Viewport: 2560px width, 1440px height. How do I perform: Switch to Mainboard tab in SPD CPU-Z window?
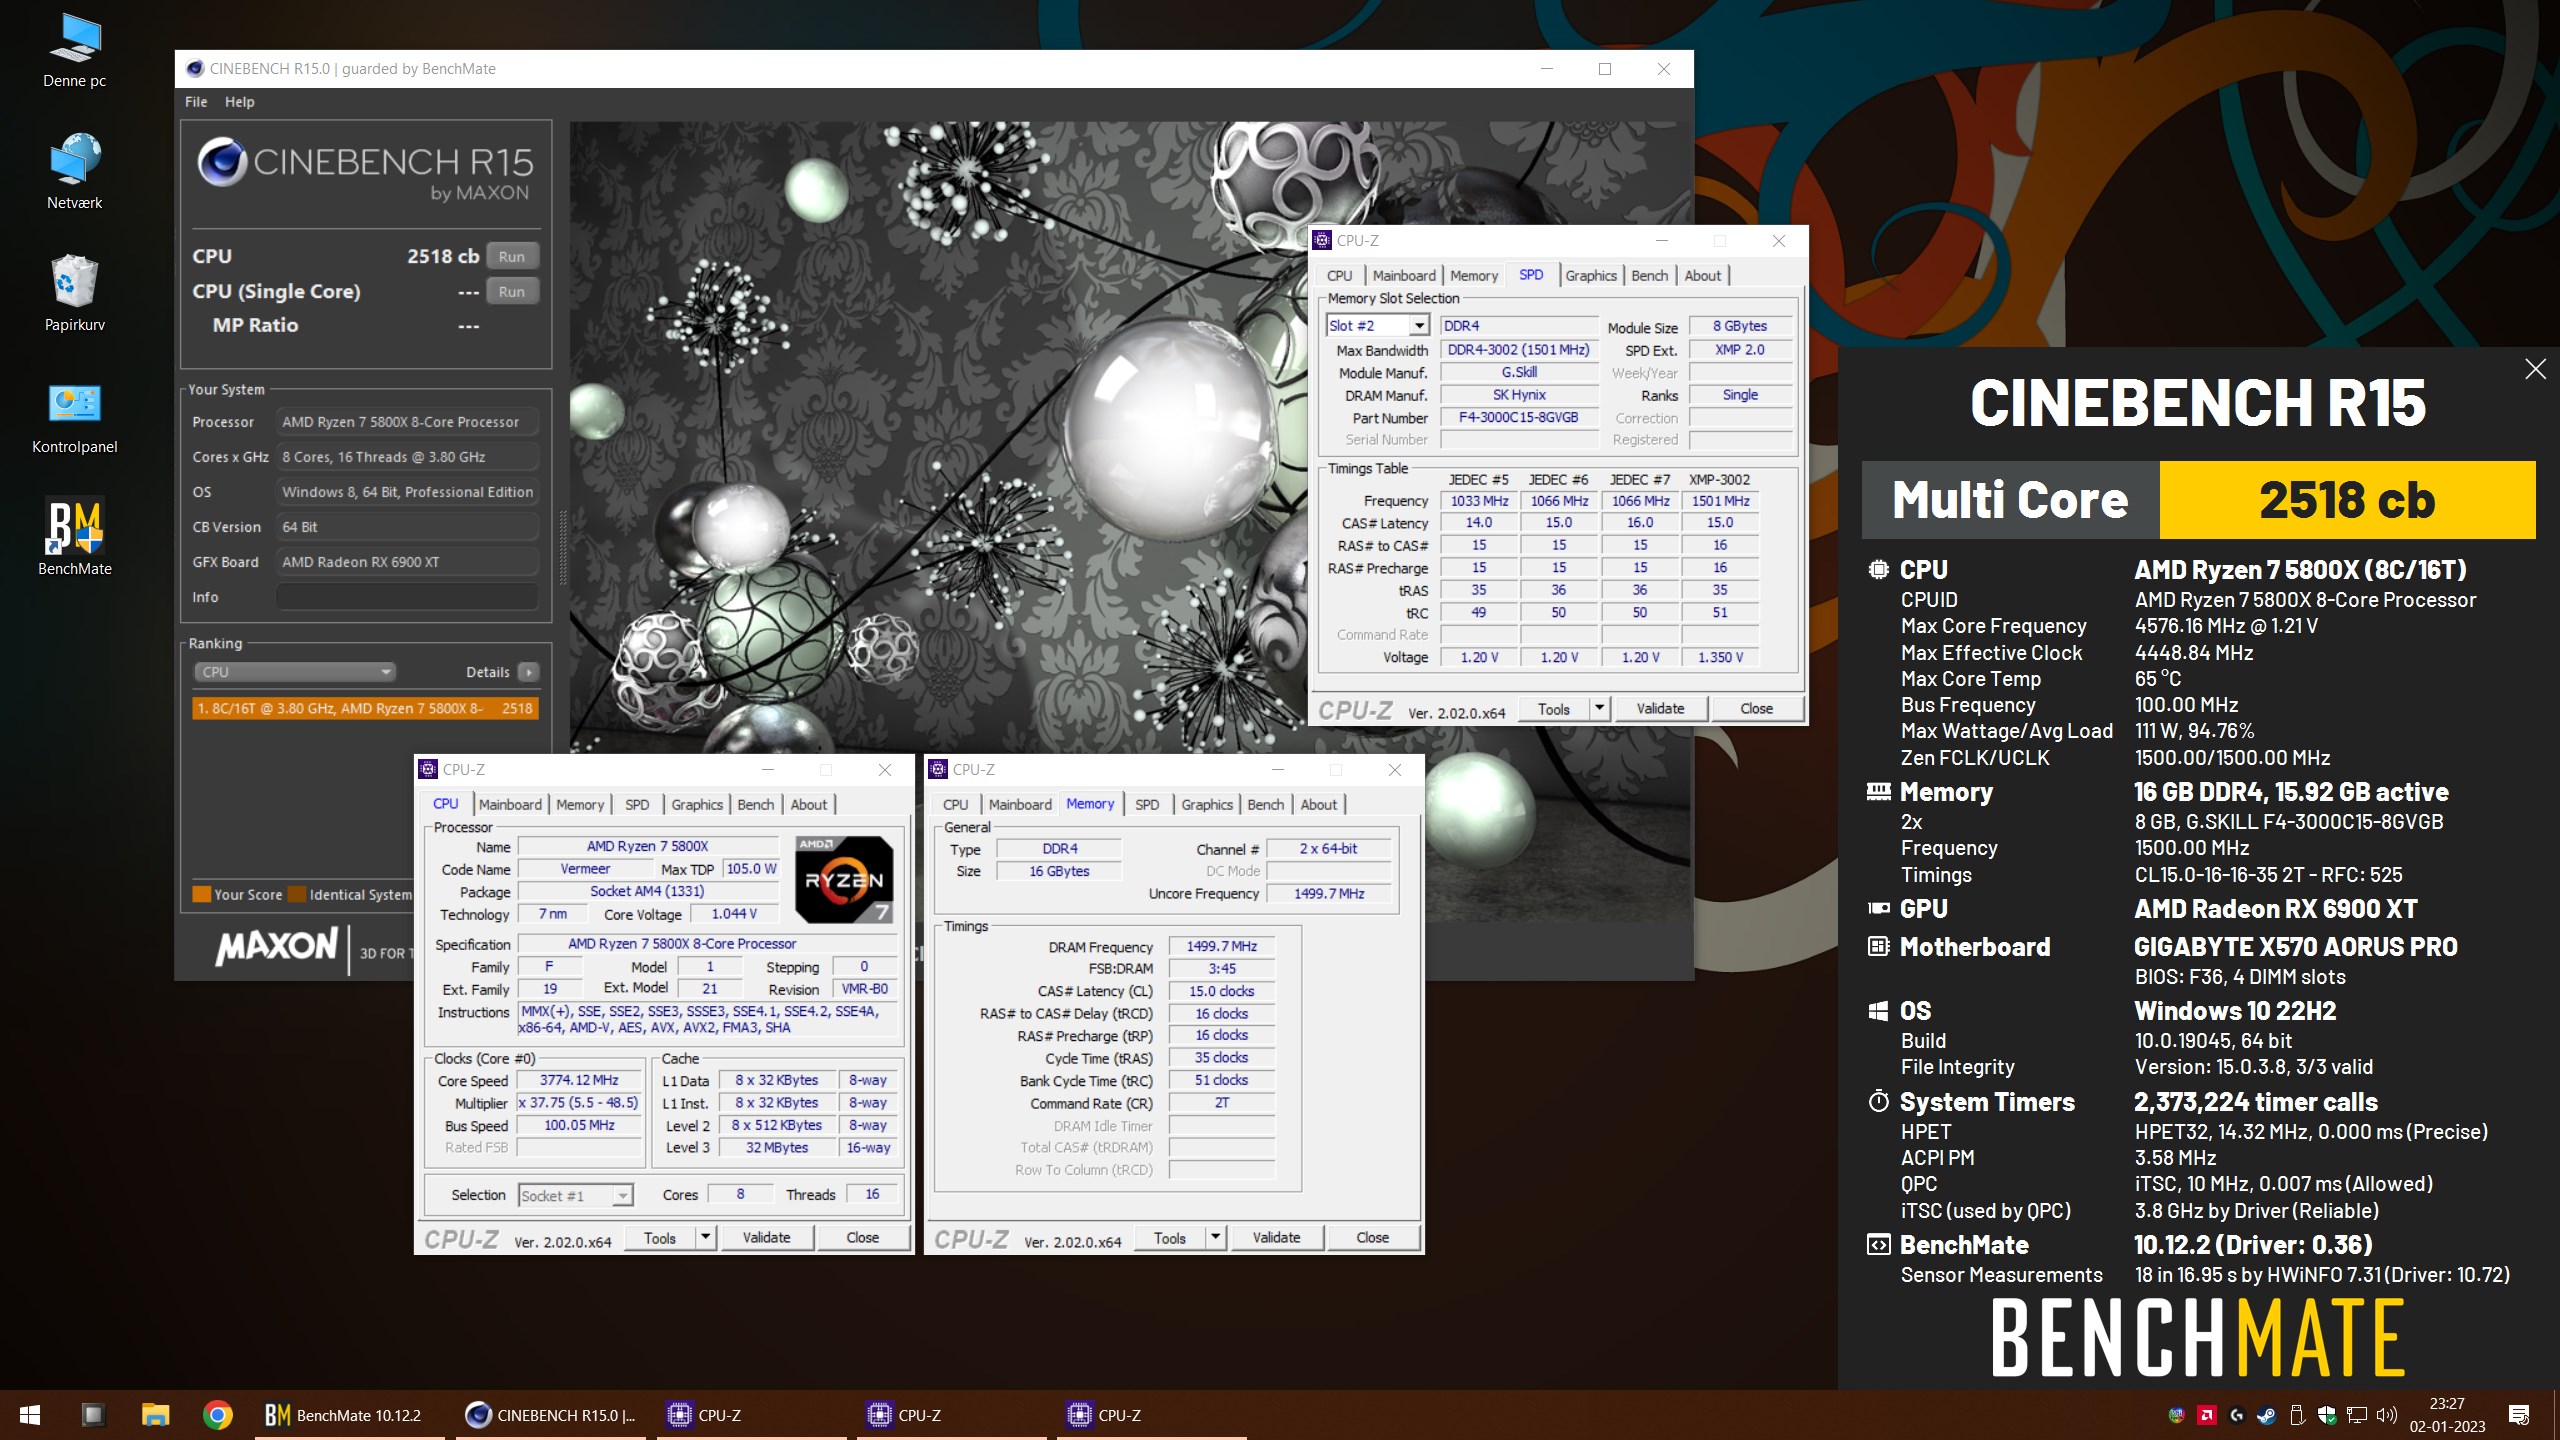(x=1403, y=276)
